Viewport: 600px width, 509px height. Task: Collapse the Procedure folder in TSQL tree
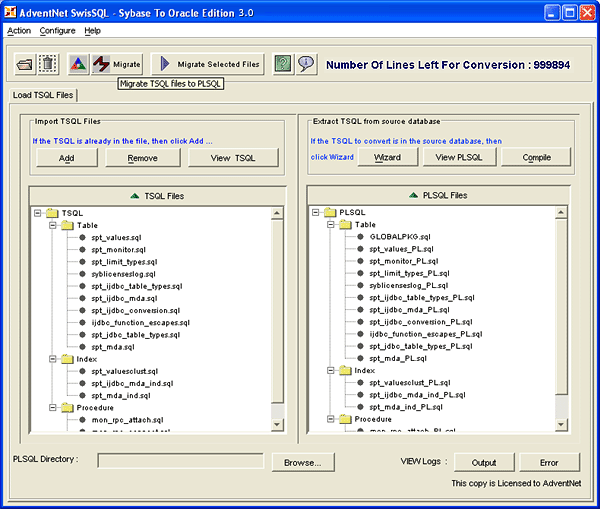[x=53, y=408]
